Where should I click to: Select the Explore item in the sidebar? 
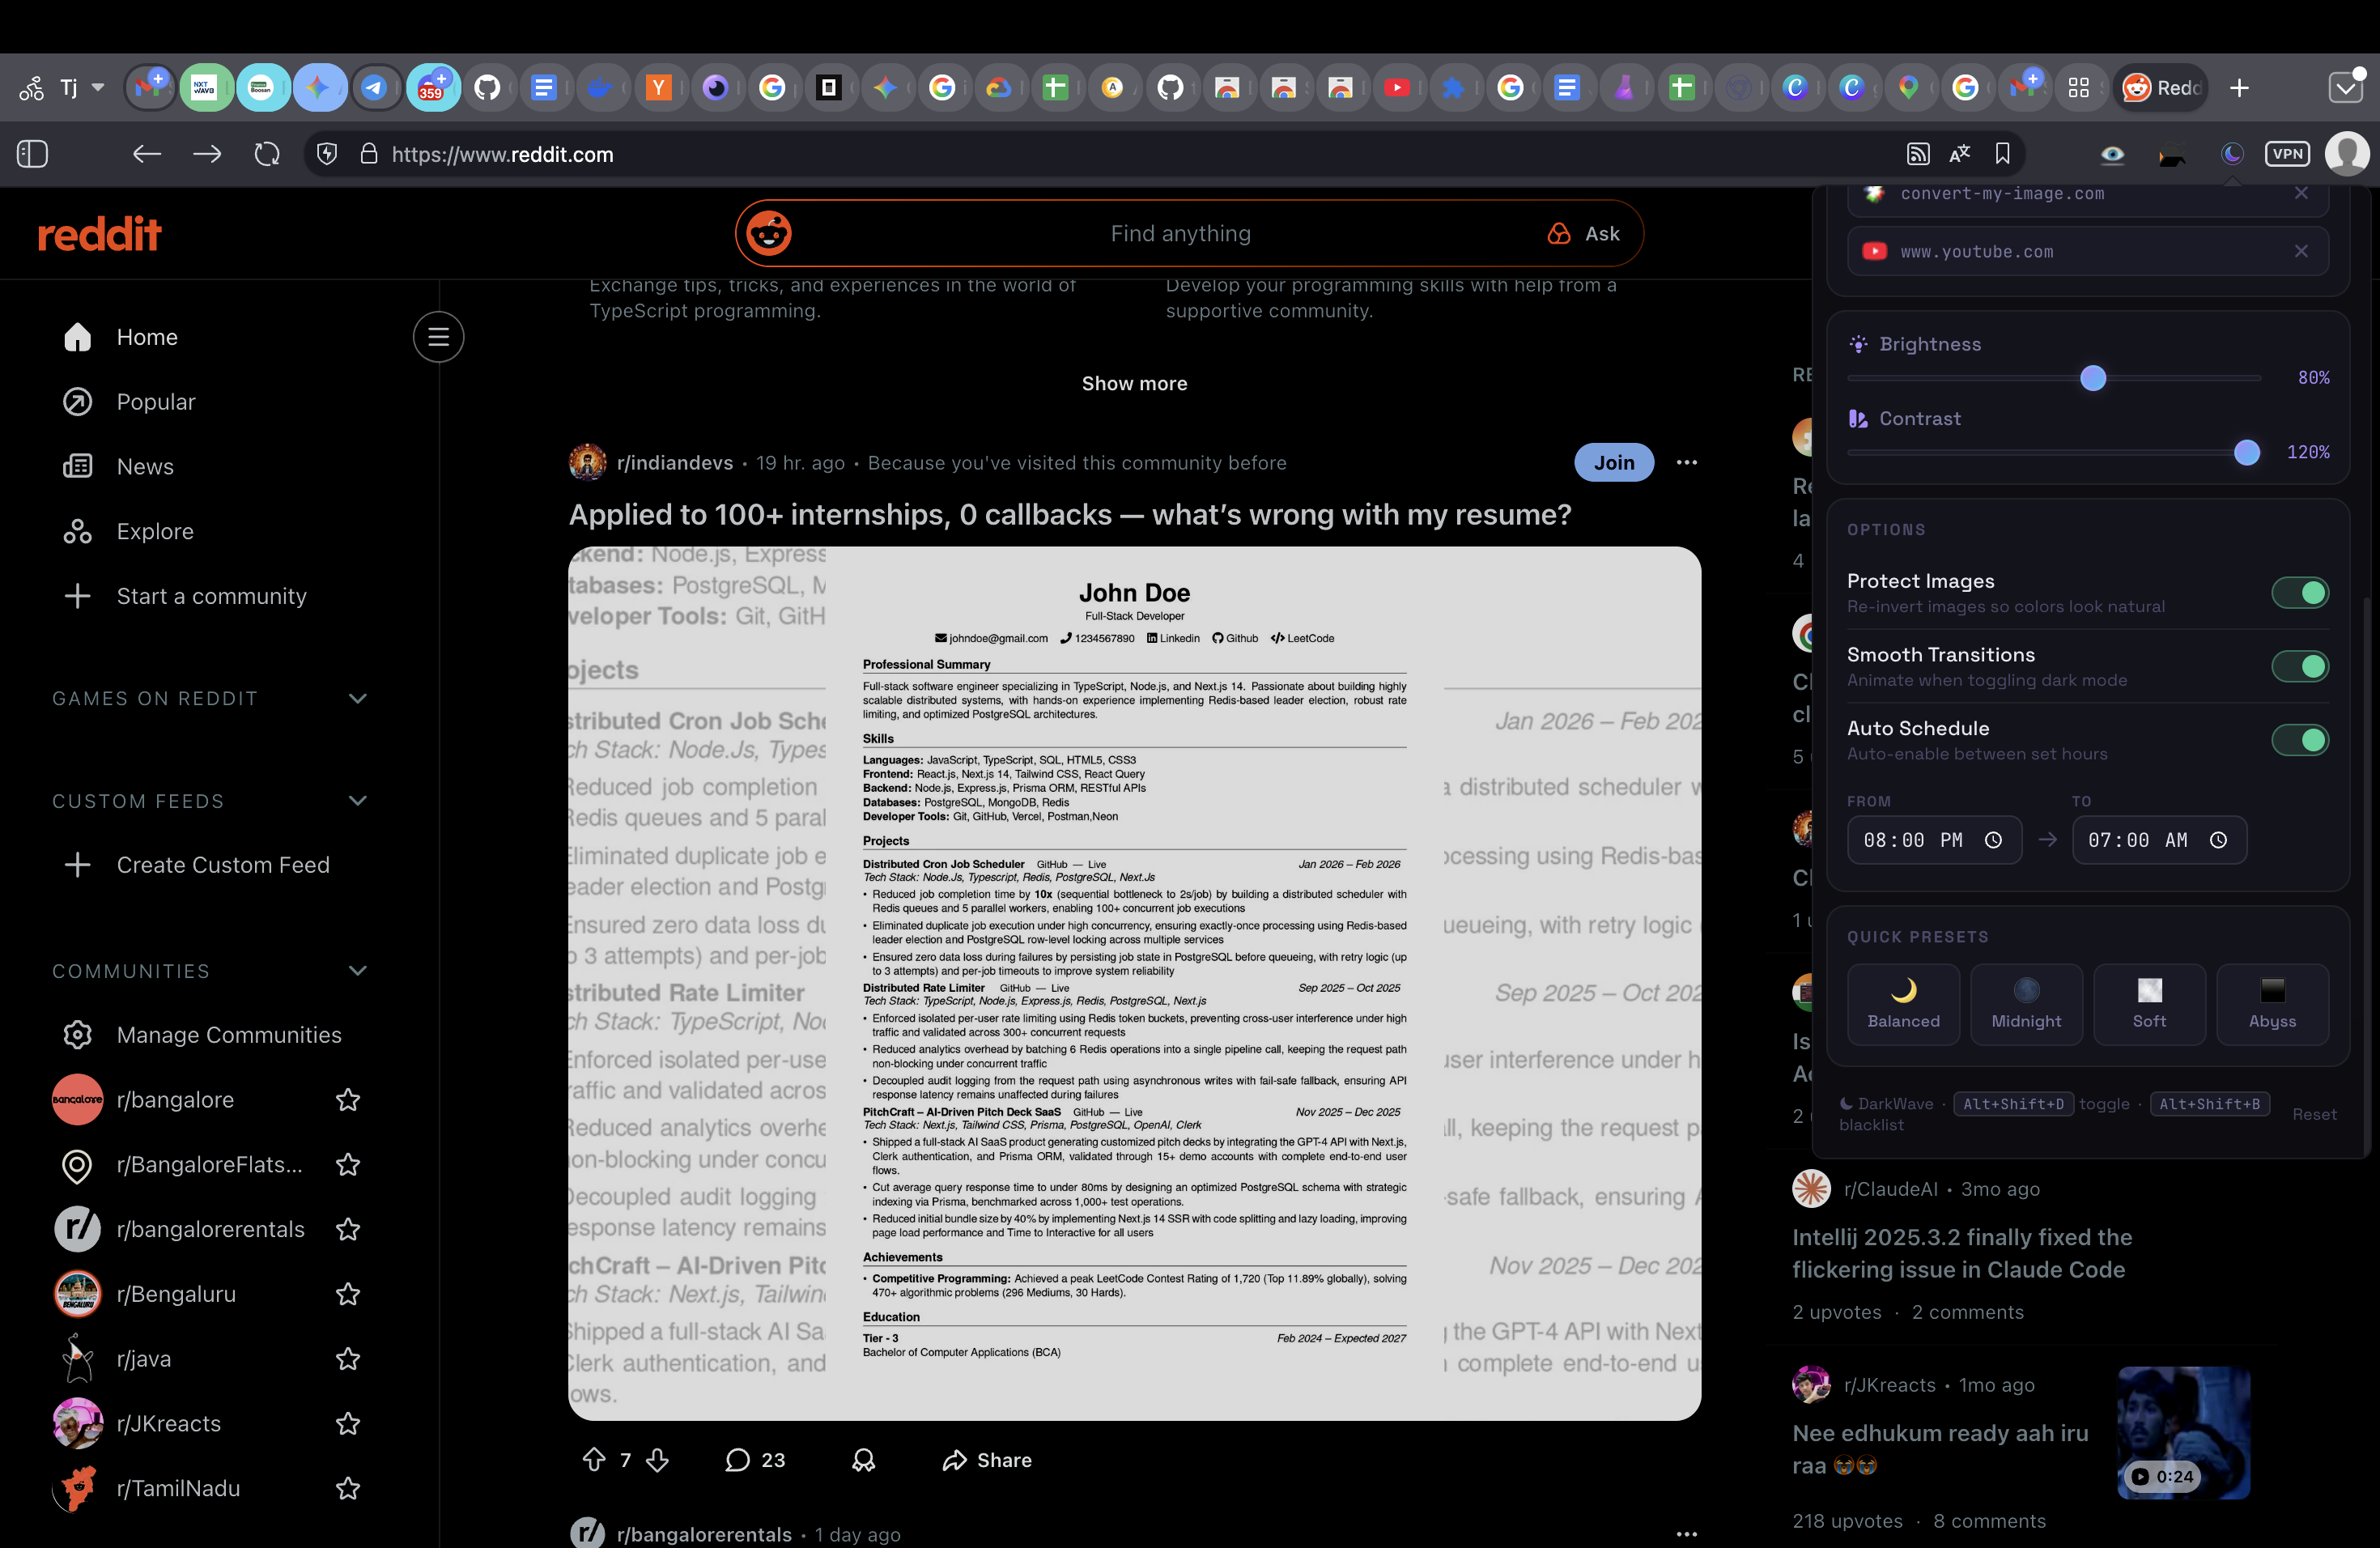click(155, 531)
